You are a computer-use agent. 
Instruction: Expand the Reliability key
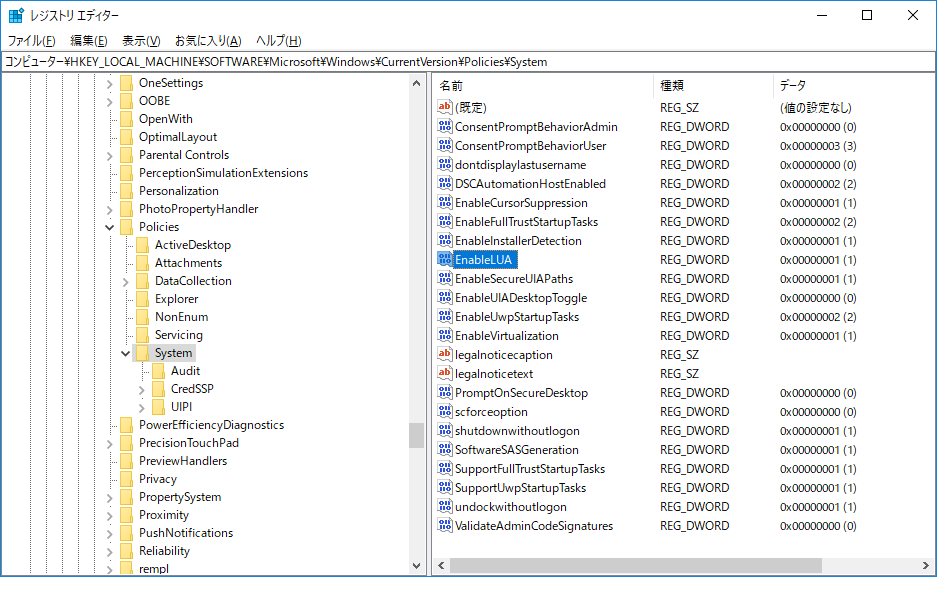pyautogui.click(x=109, y=551)
